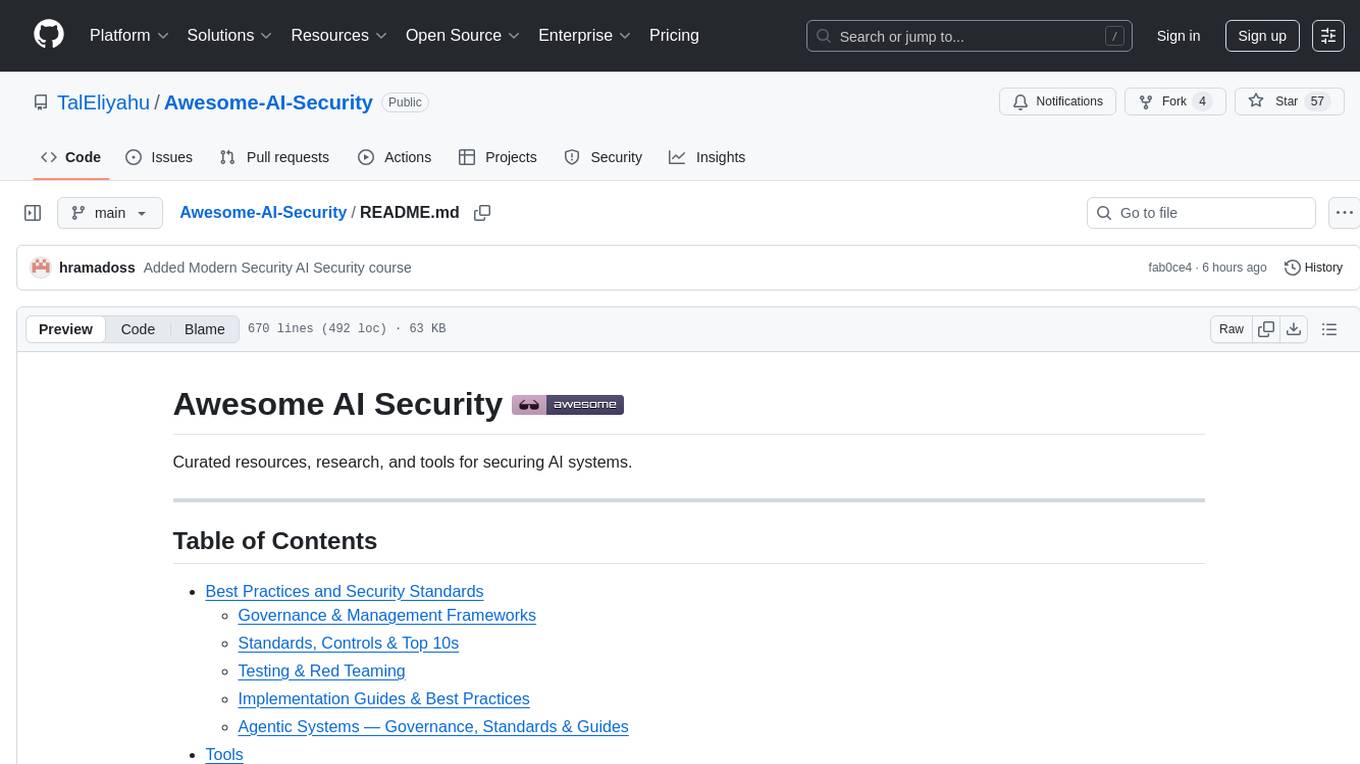Click the Sign in link
This screenshot has width=1360, height=764.
pyautogui.click(x=1178, y=35)
